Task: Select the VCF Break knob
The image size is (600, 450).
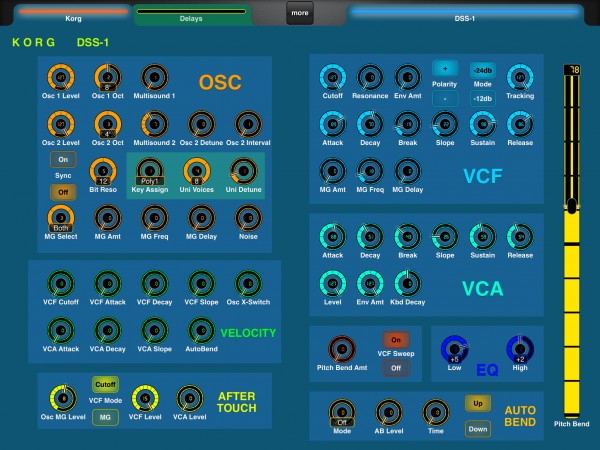Action: 408,124
